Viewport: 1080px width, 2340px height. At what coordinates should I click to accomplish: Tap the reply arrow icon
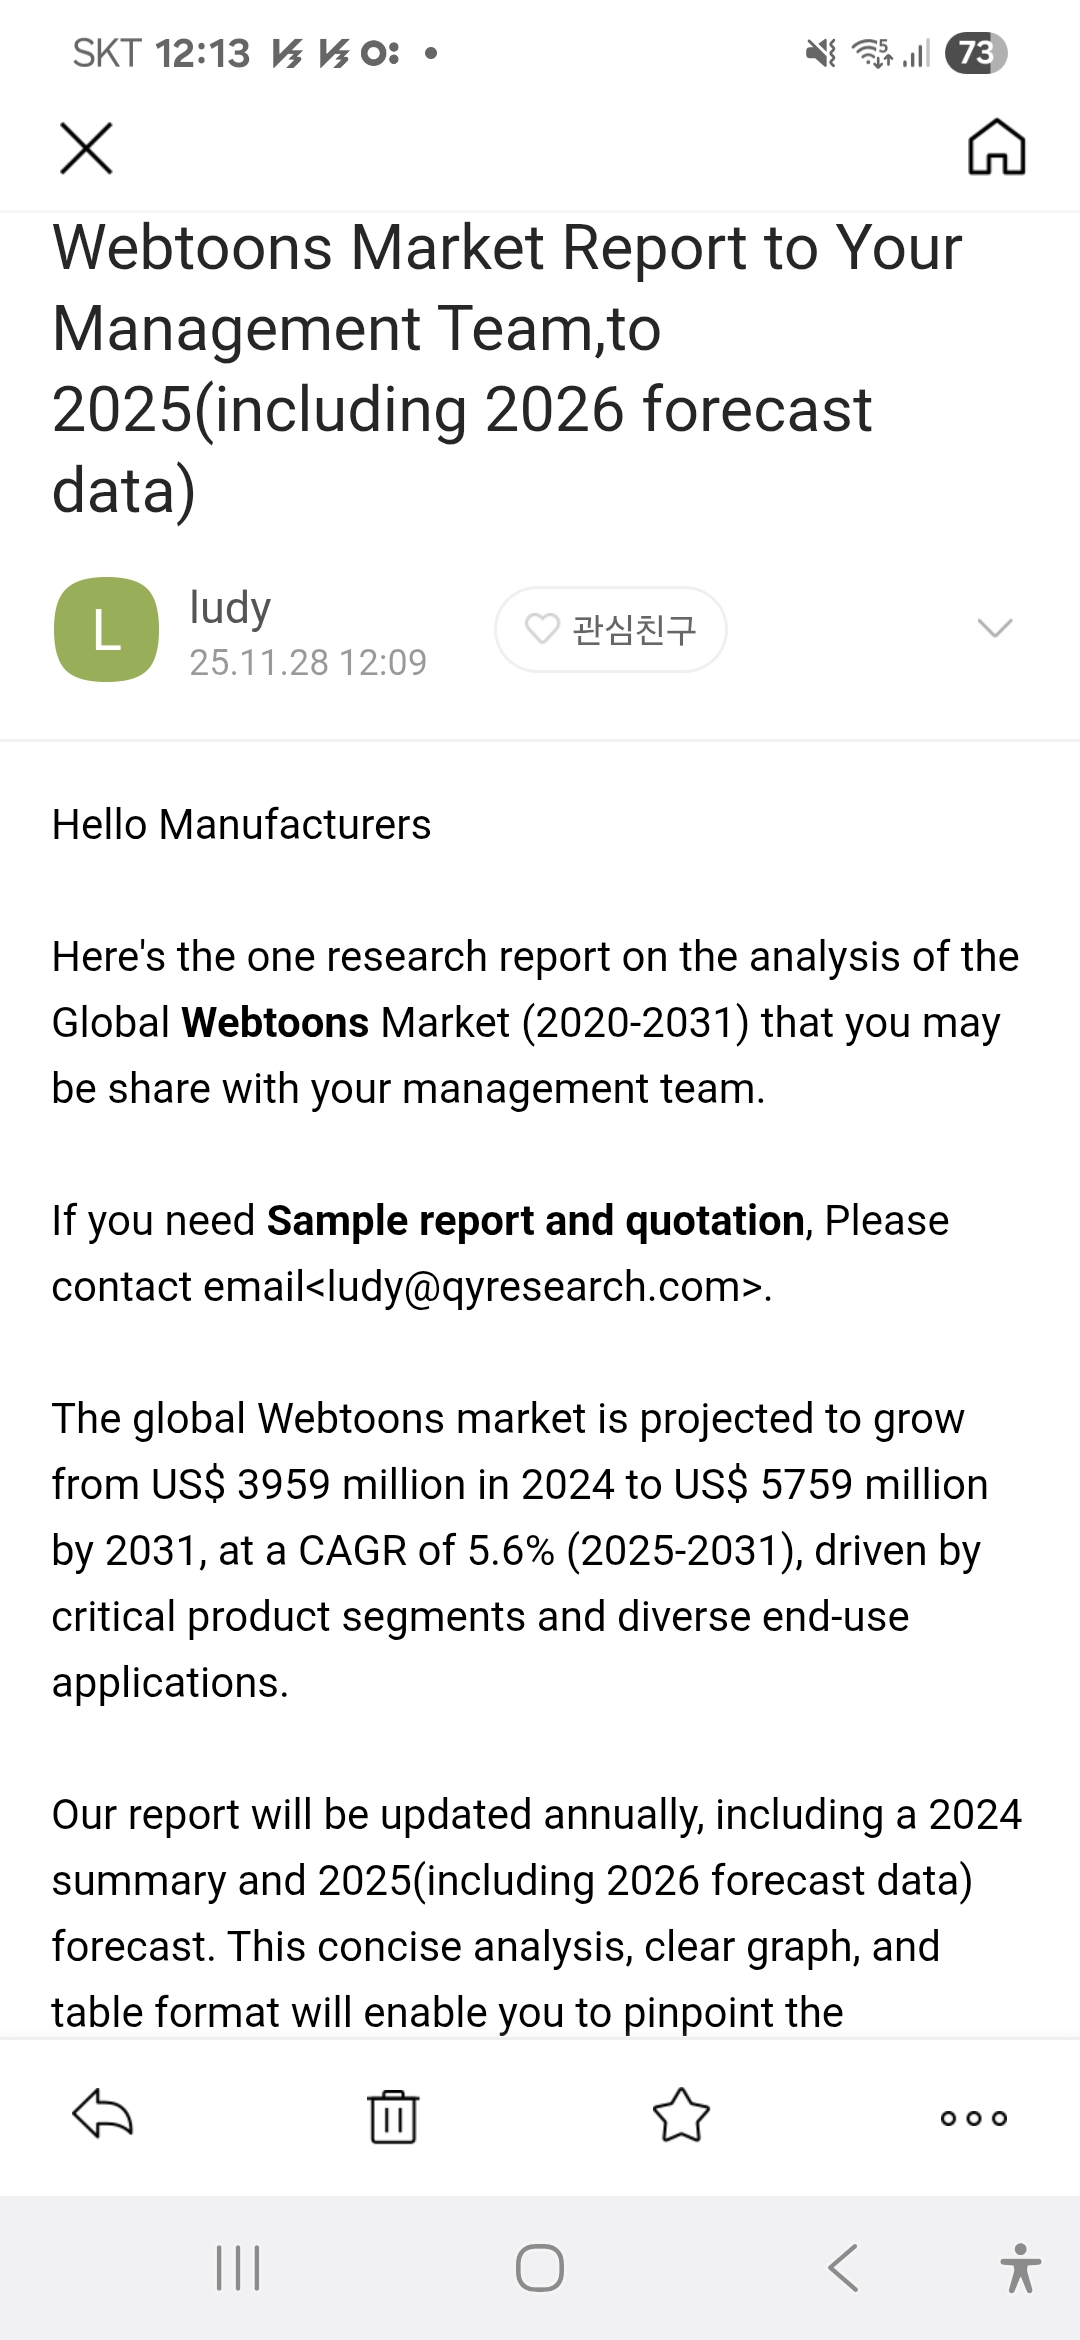(103, 2114)
